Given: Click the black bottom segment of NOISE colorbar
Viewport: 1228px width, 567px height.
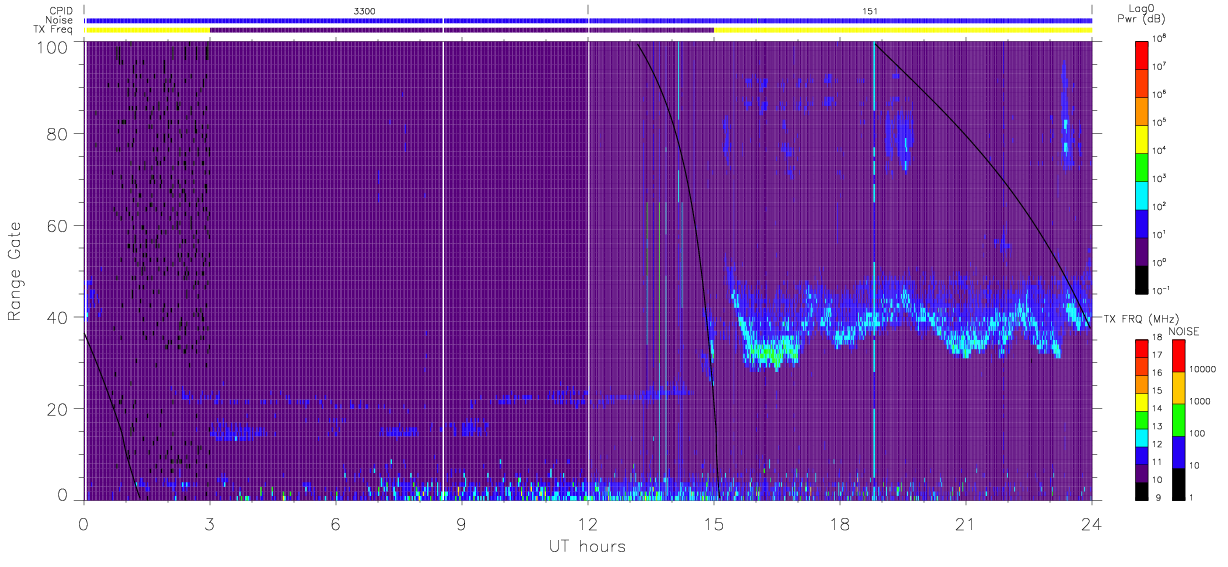Looking at the screenshot, I should click(x=1178, y=484).
